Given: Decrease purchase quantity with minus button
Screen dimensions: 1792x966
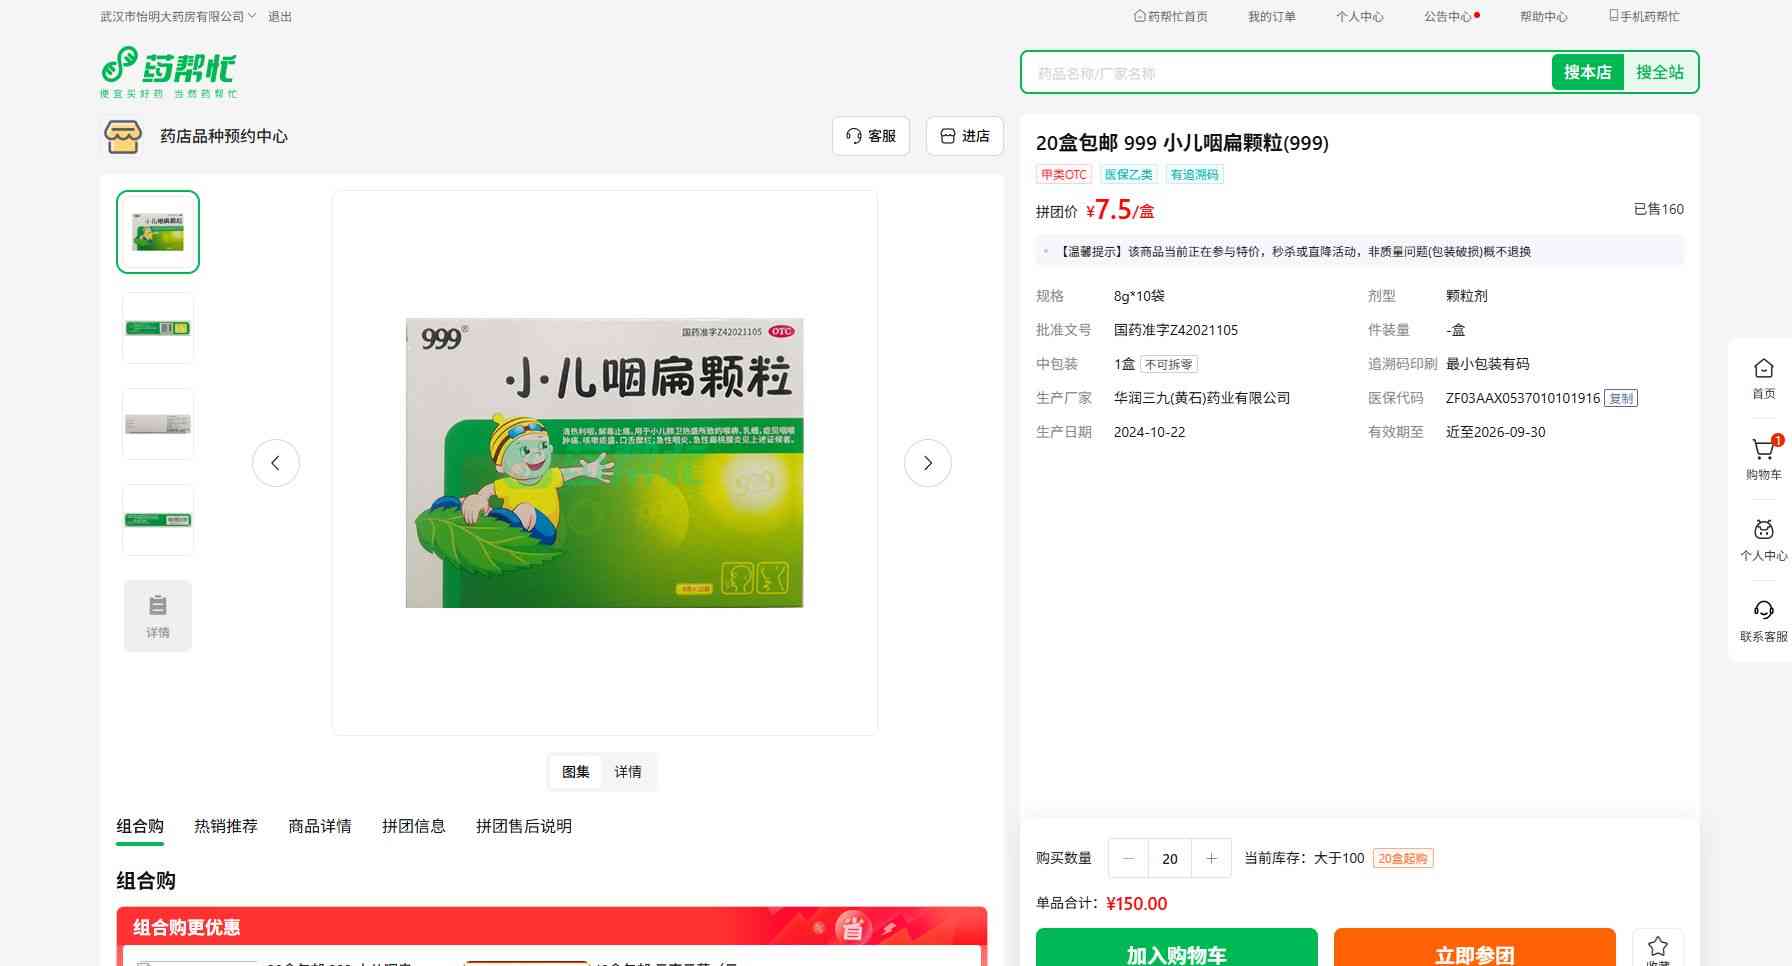Looking at the screenshot, I should tap(1128, 858).
